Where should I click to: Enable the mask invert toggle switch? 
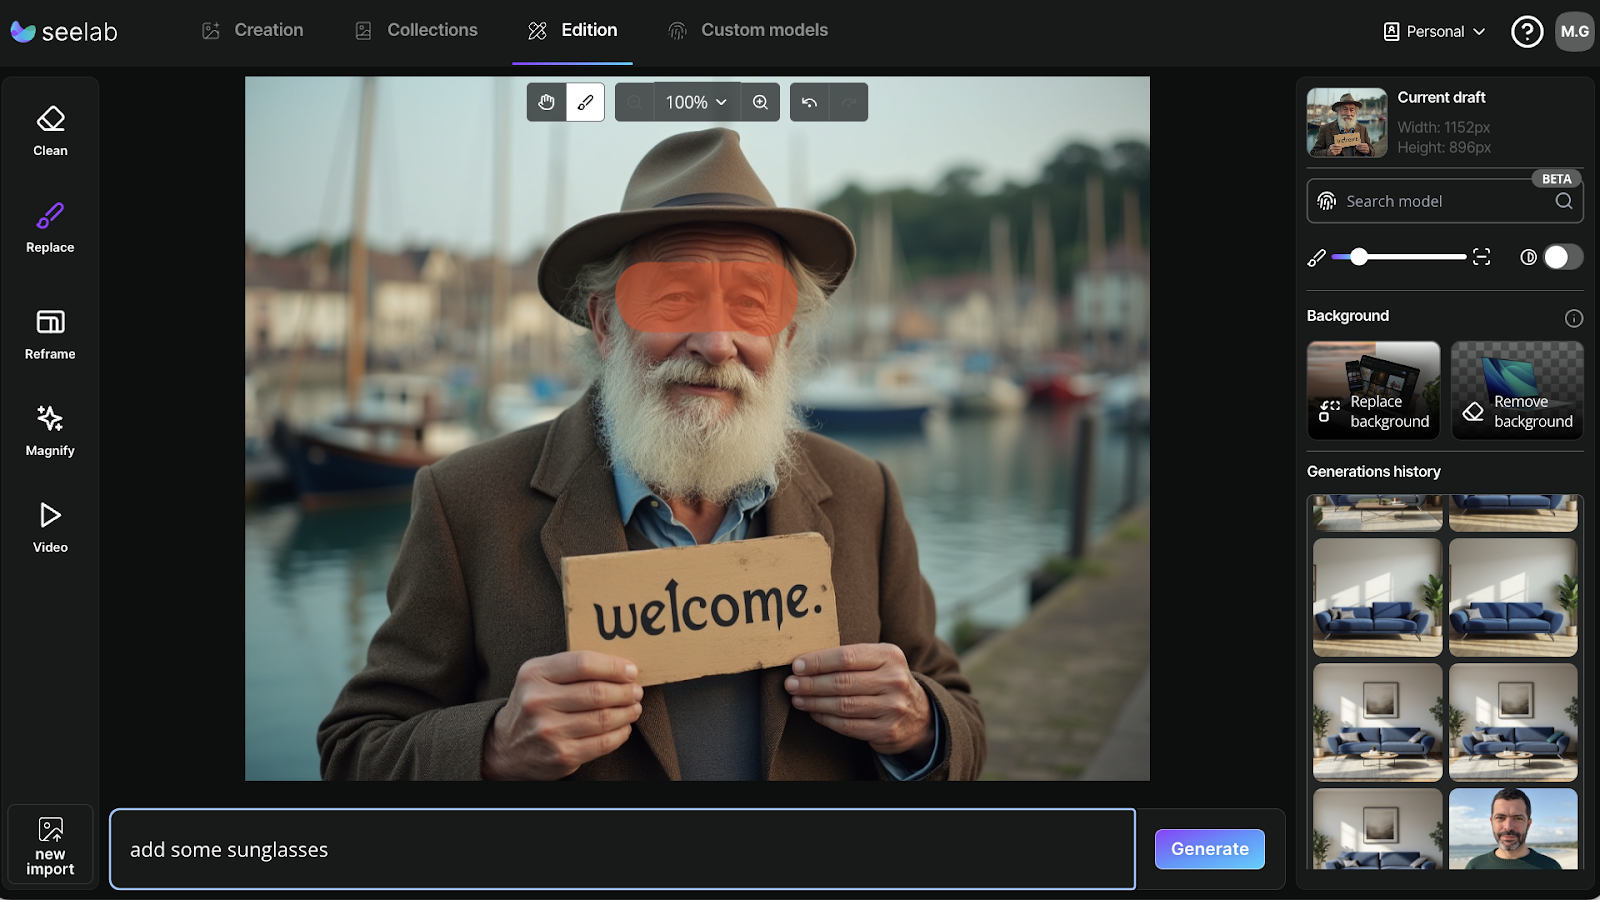[x=1560, y=257]
